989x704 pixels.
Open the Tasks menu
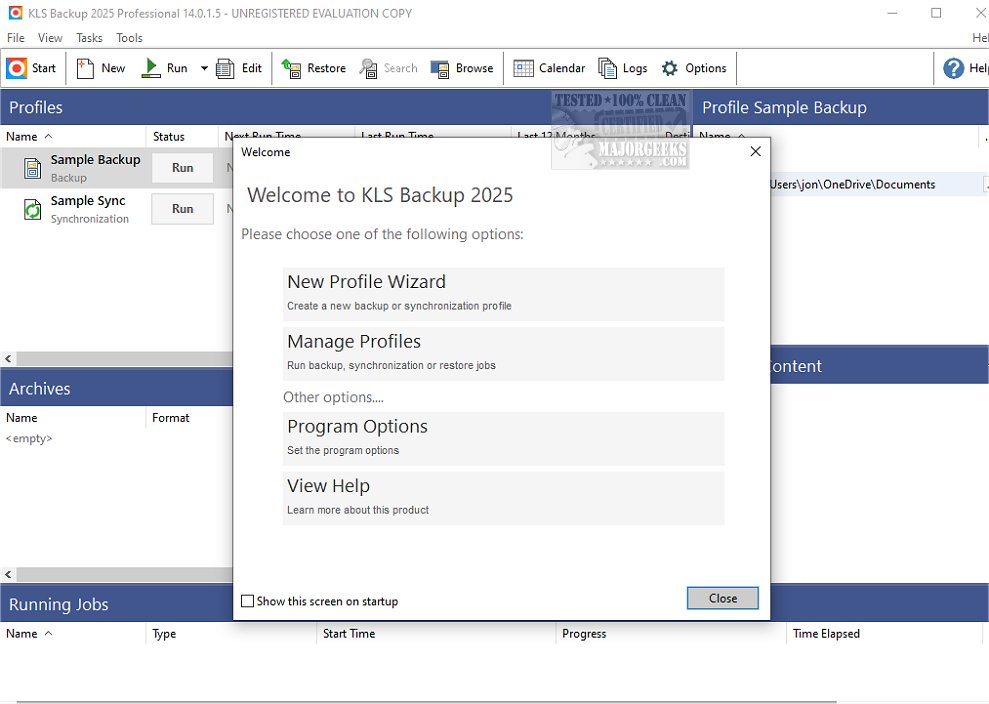(89, 38)
